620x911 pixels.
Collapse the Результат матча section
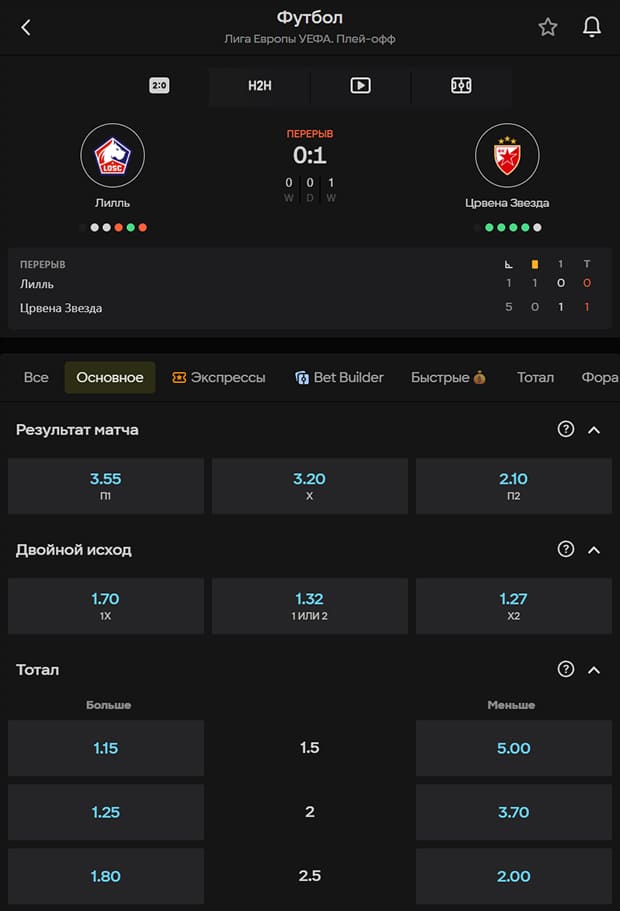594,430
